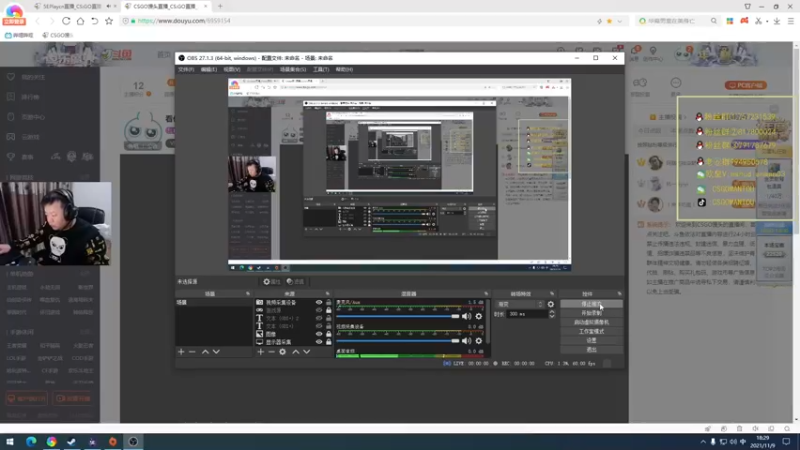Screen dimensions: 800x450
Task: Open the browser hamburger menu icon
Action: [791, 21]
